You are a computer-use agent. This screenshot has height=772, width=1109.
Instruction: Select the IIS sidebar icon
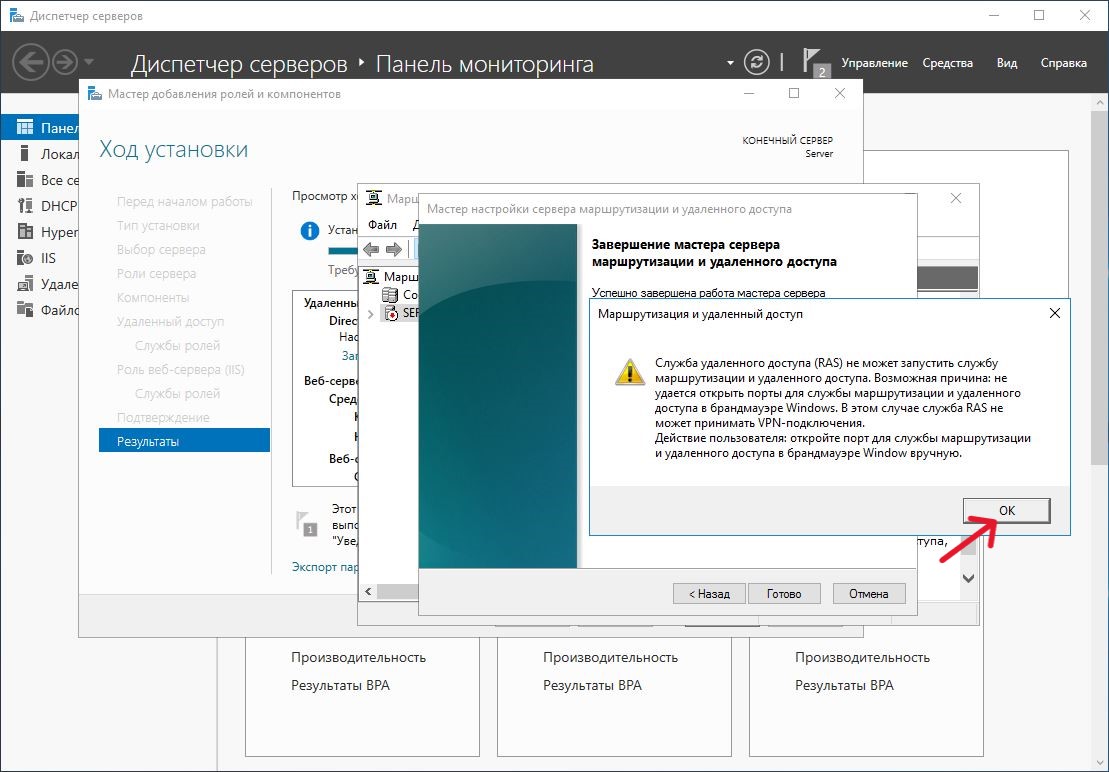(x=24, y=258)
